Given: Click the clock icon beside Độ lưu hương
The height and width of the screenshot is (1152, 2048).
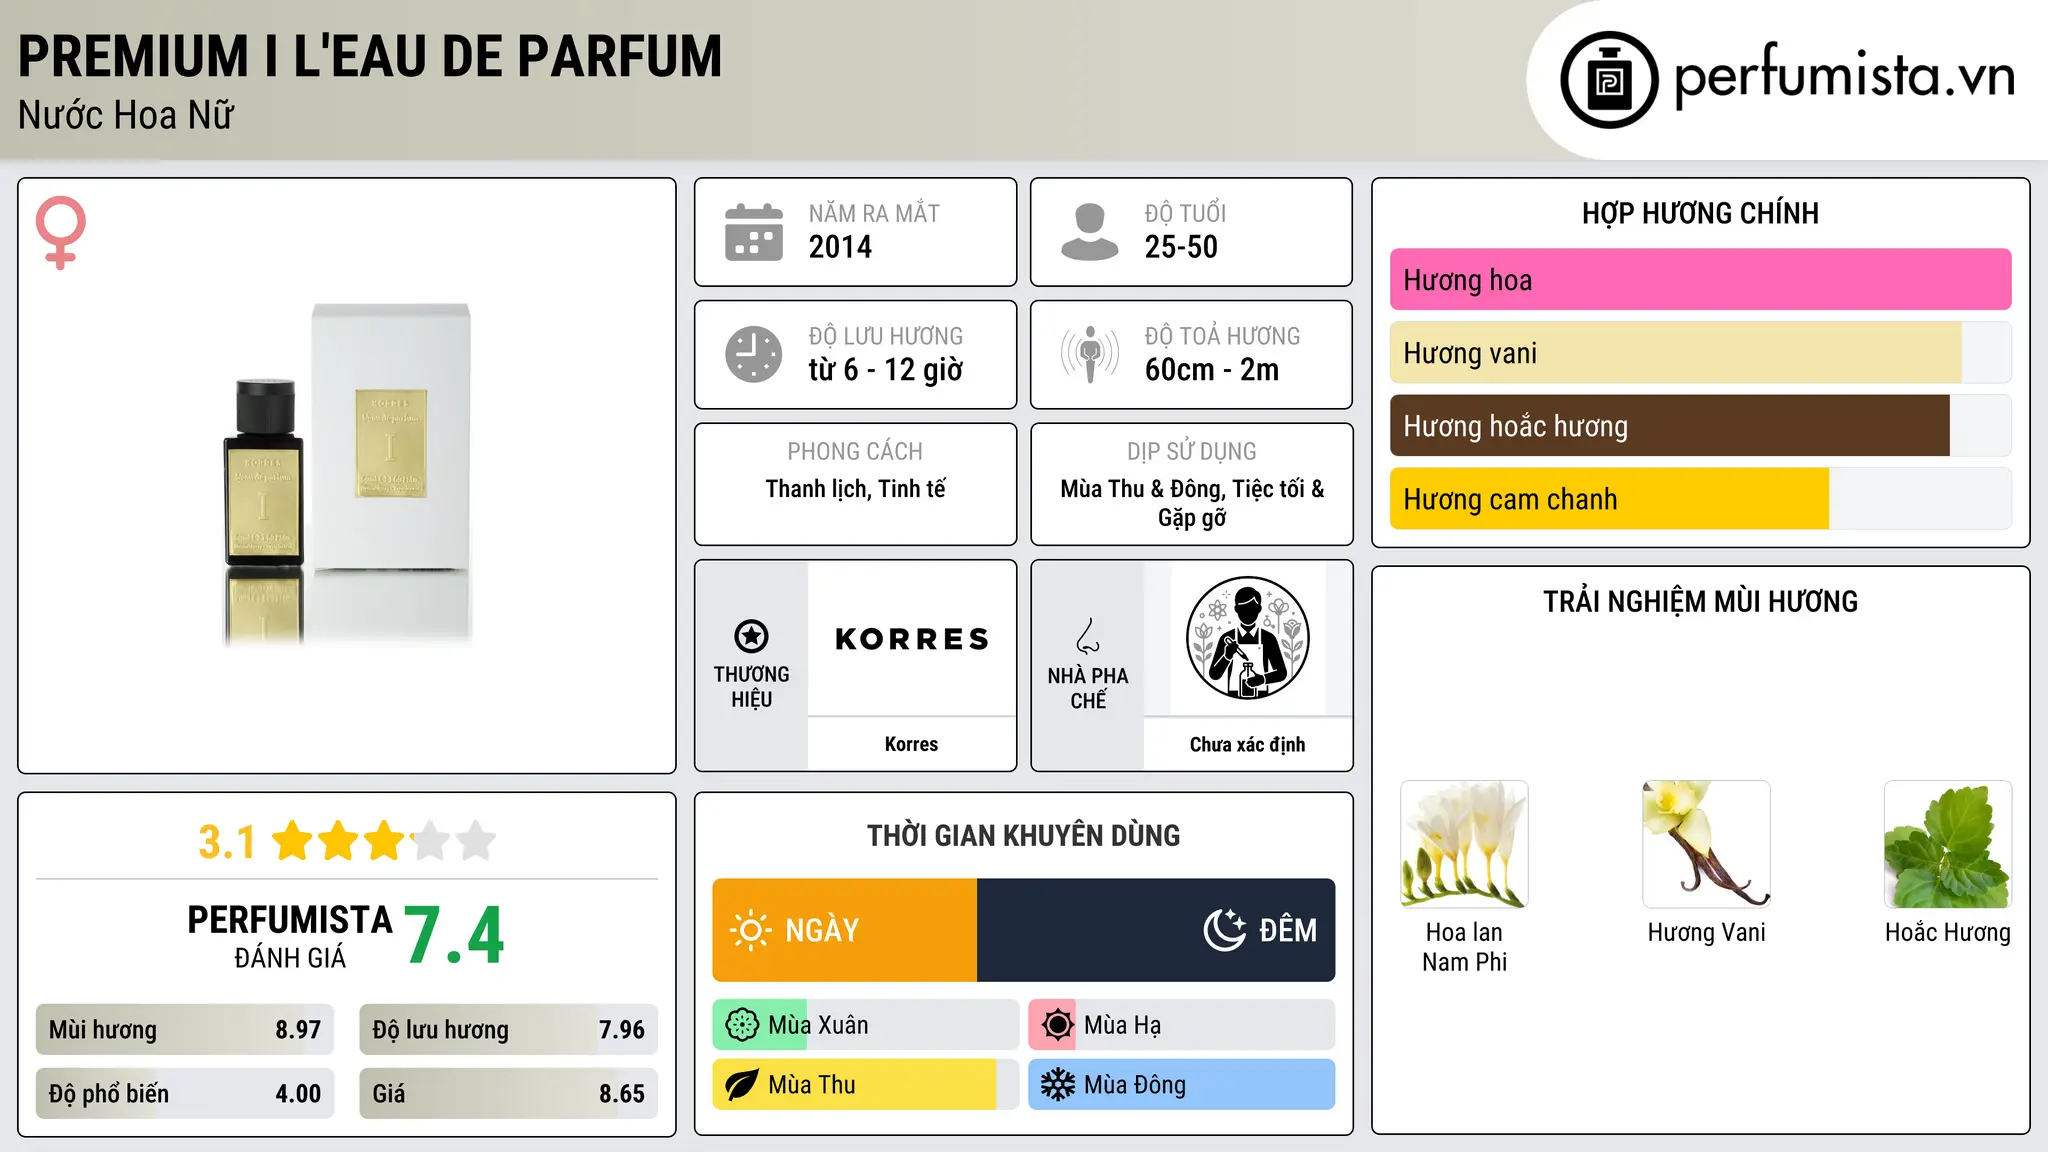Looking at the screenshot, I should click(754, 354).
